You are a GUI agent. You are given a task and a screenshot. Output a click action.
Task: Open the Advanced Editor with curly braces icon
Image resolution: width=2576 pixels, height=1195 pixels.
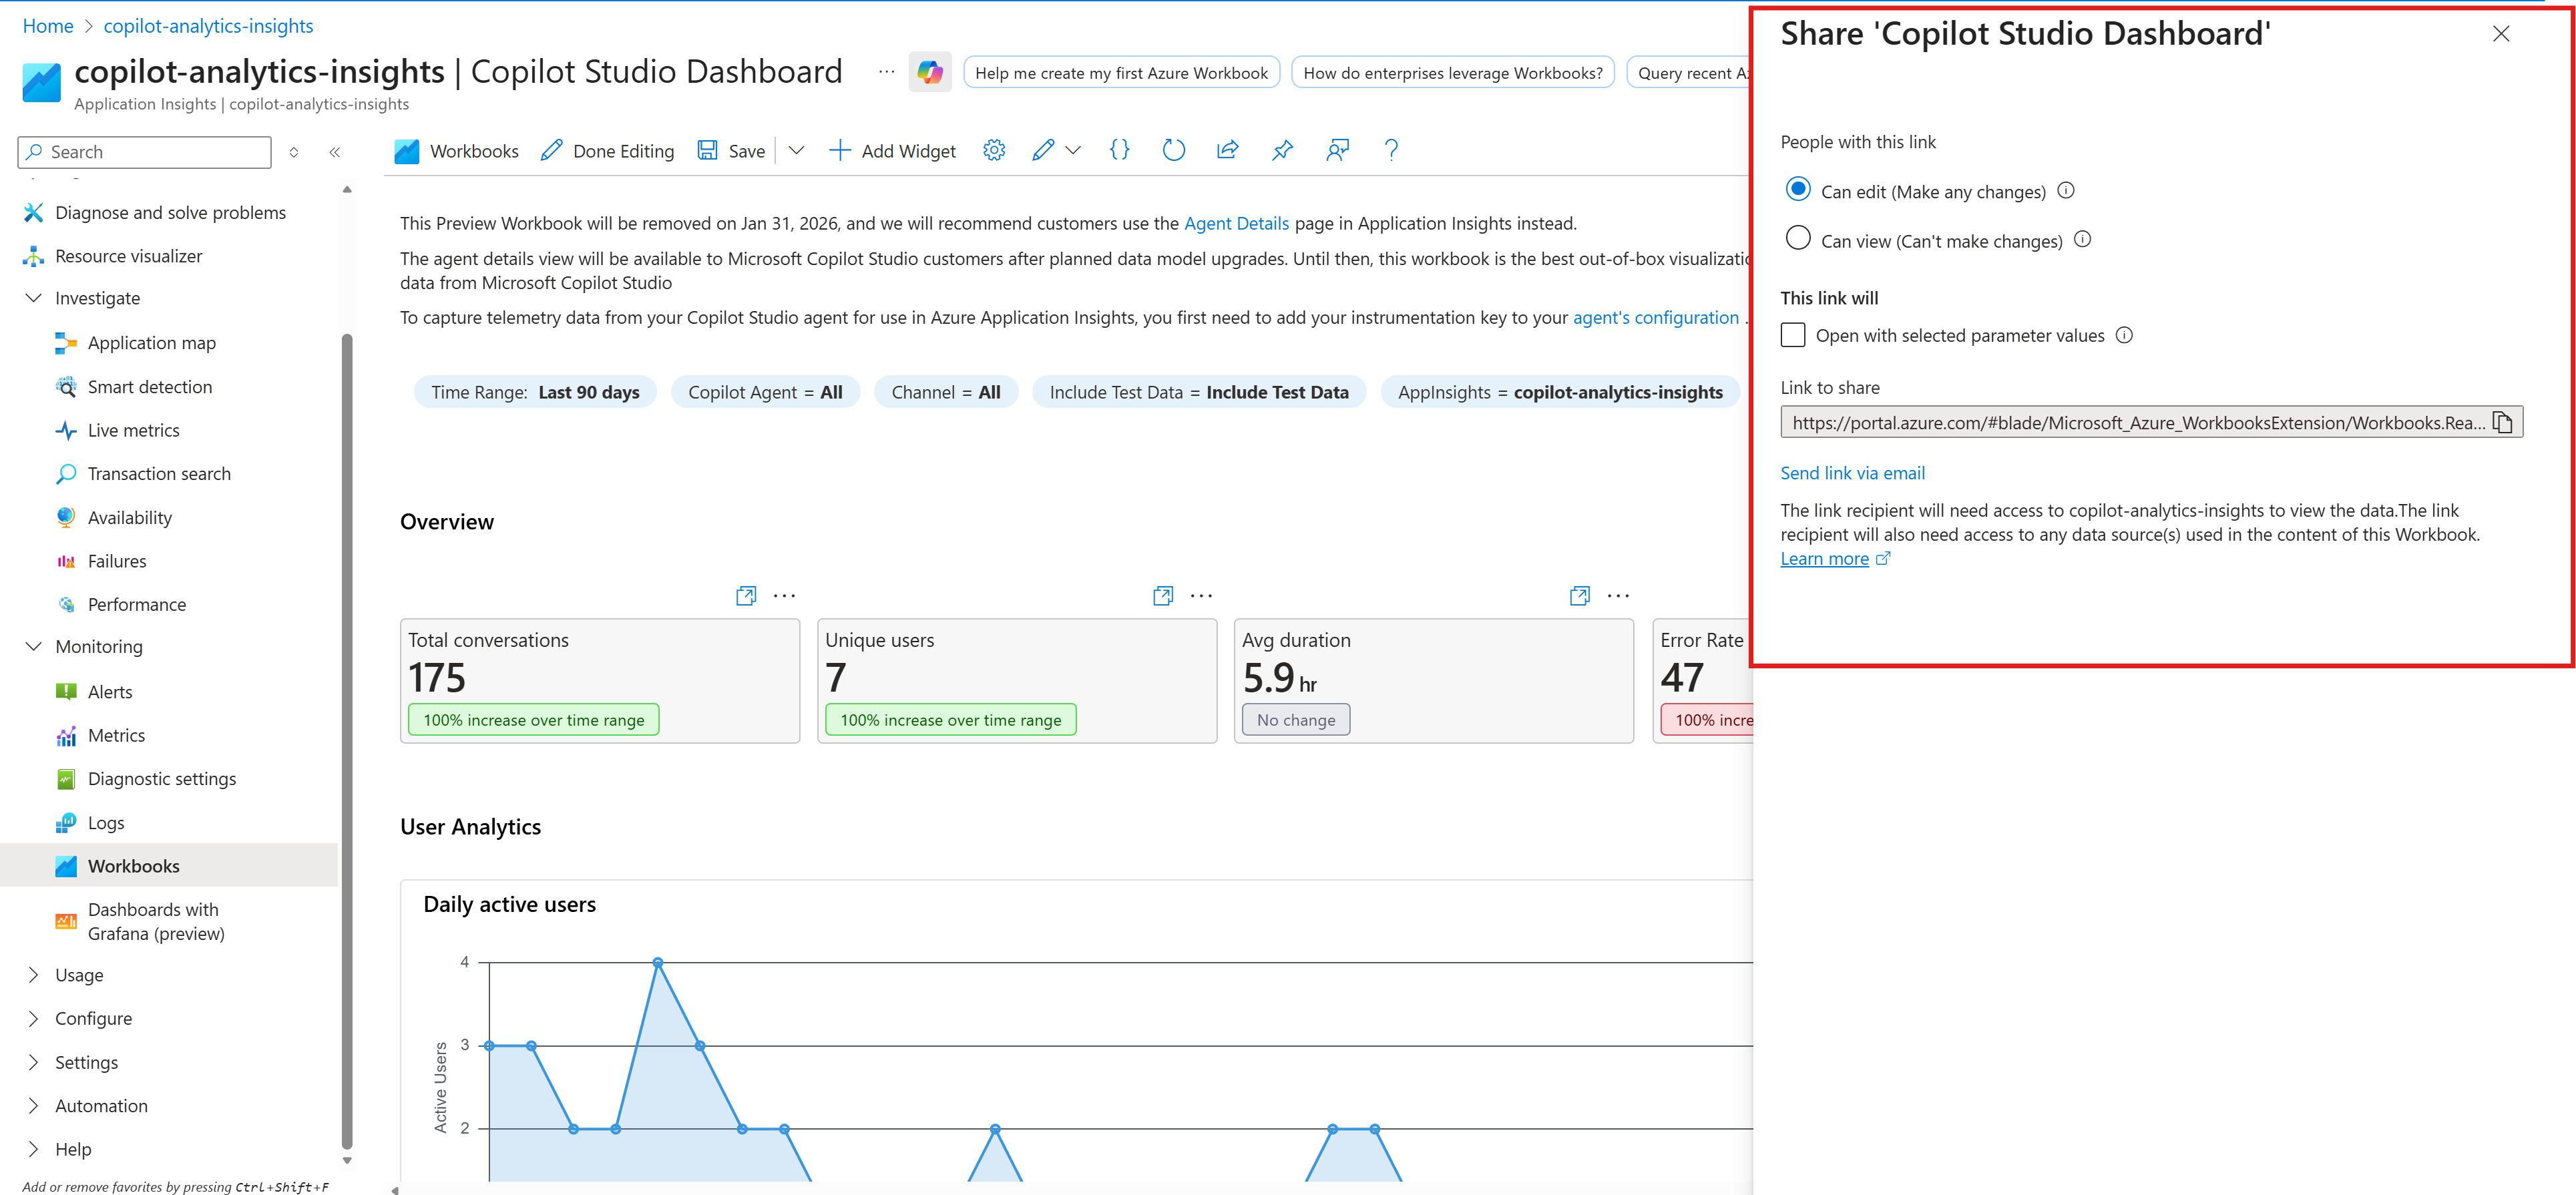pos(1119,150)
